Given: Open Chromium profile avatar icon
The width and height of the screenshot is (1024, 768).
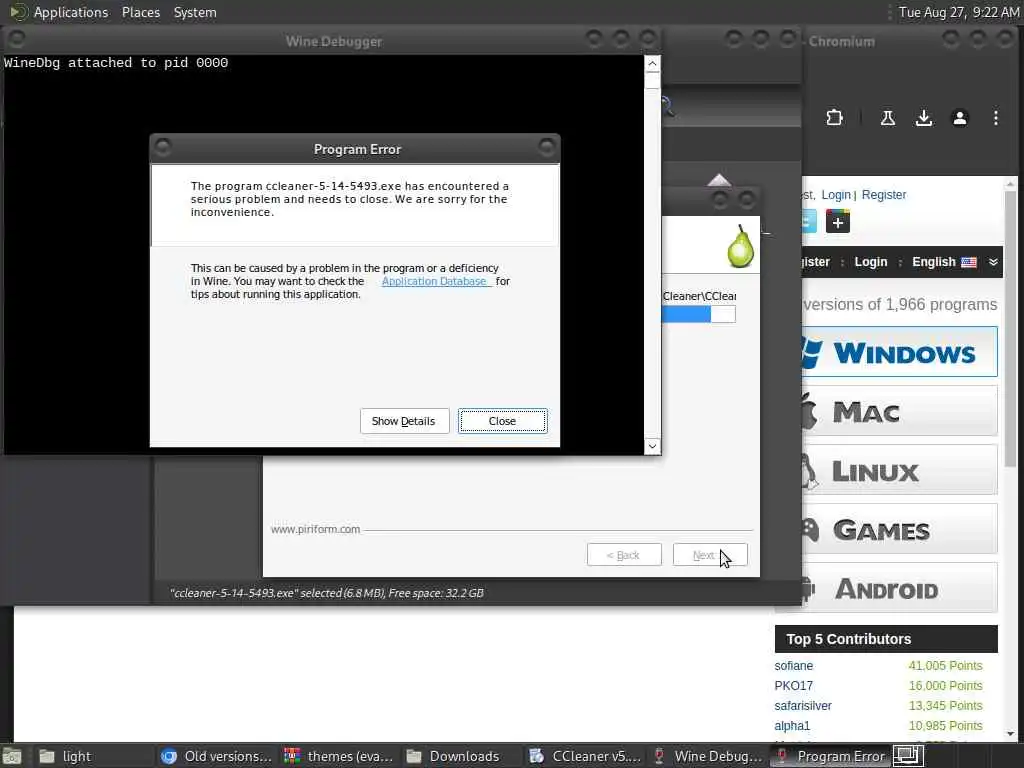Looking at the screenshot, I should point(959,118).
